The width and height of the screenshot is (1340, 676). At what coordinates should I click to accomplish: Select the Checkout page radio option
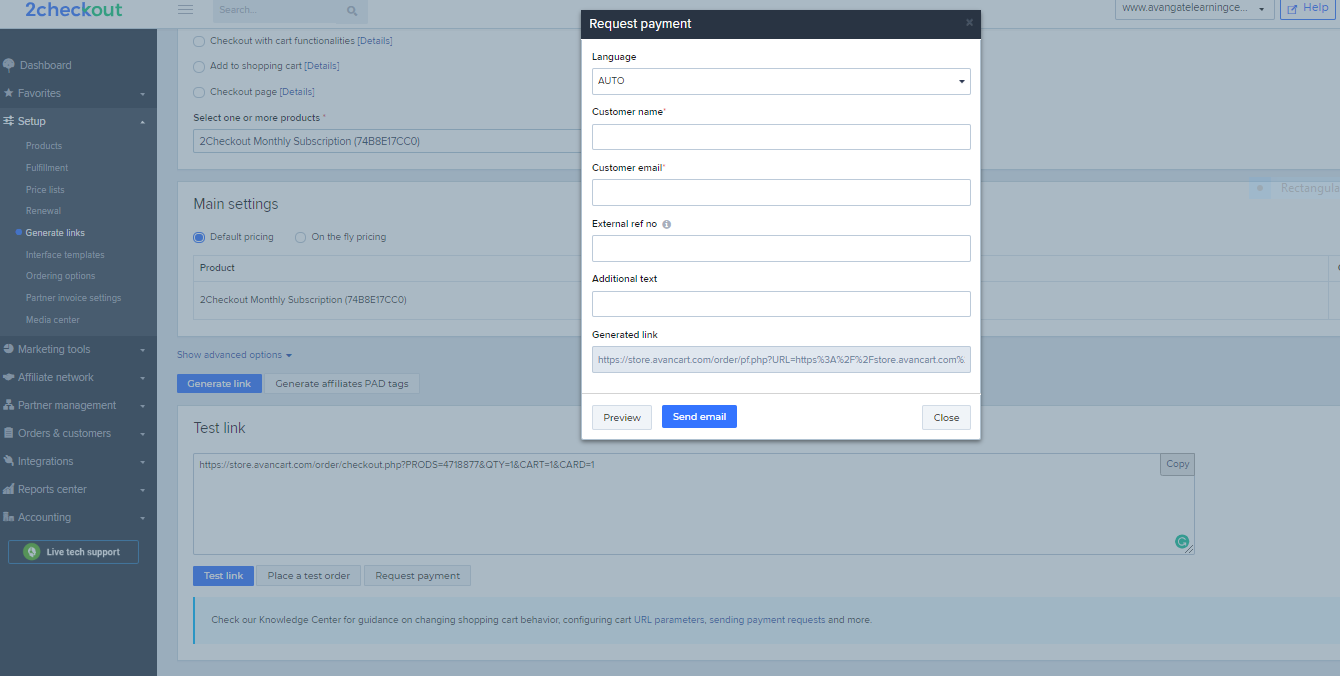coord(199,92)
